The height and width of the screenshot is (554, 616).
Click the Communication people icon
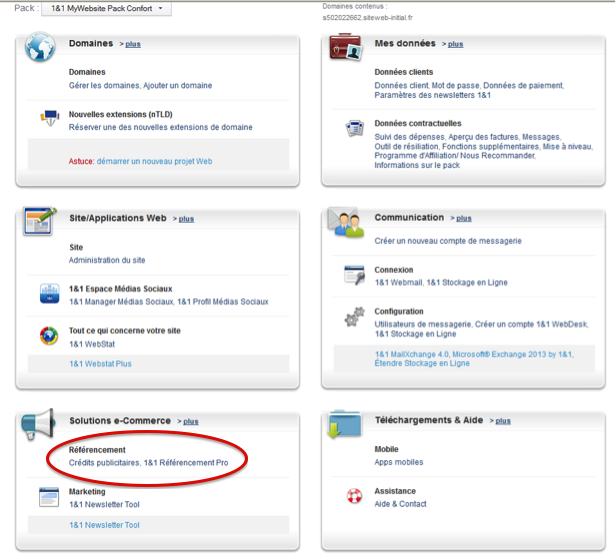coord(346,222)
